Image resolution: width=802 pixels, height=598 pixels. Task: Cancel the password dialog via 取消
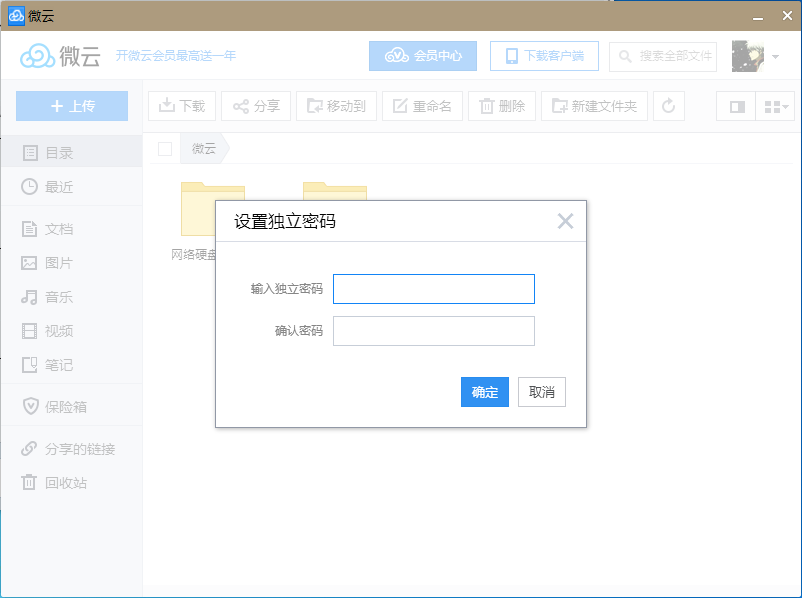pyautogui.click(x=541, y=392)
